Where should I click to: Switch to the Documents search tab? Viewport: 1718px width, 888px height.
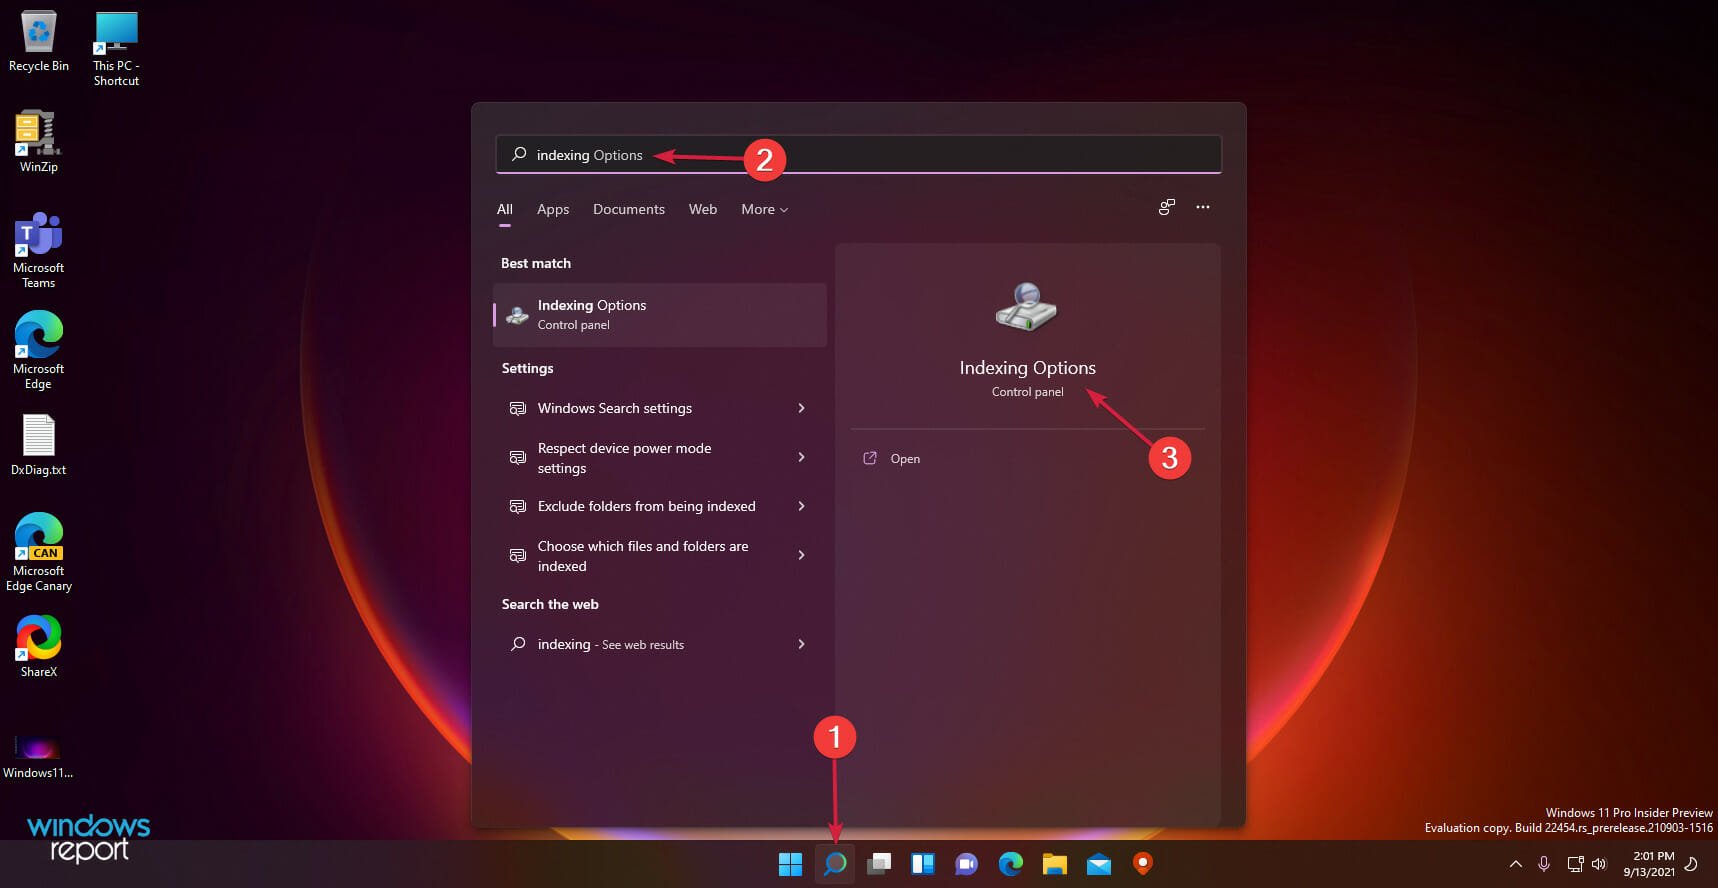(629, 209)
